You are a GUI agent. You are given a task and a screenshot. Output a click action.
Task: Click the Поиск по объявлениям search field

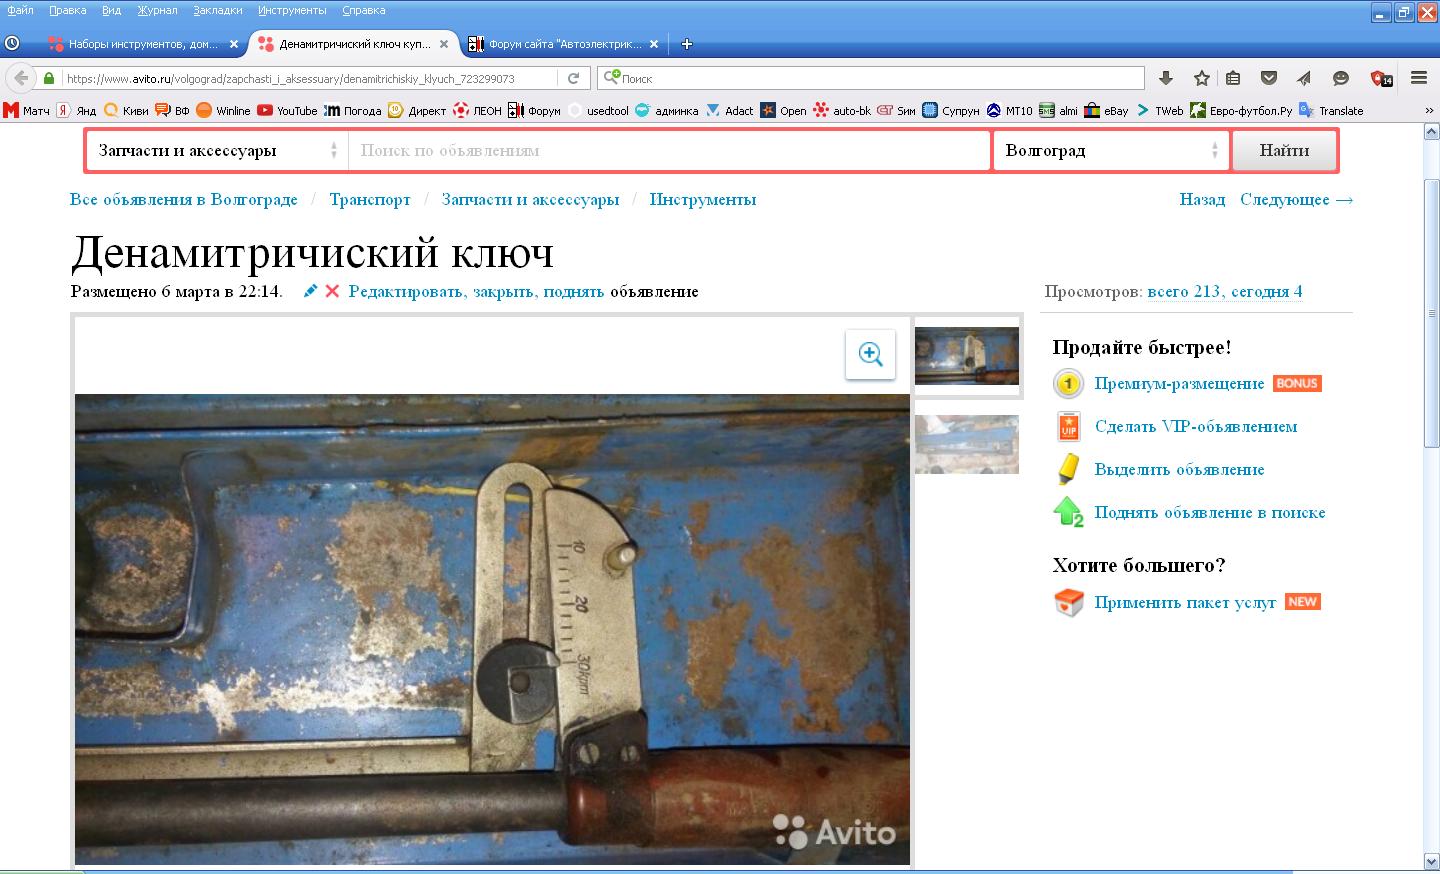tap(668, 151)
